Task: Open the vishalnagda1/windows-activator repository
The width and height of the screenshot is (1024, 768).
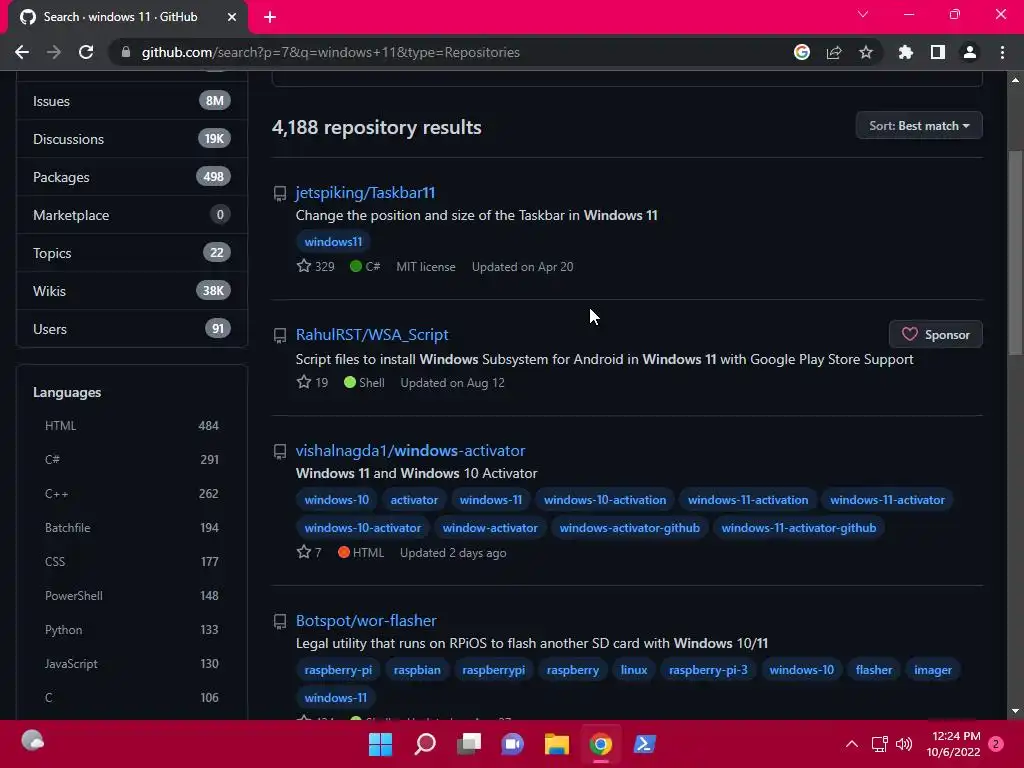Action: coord(410,451)
